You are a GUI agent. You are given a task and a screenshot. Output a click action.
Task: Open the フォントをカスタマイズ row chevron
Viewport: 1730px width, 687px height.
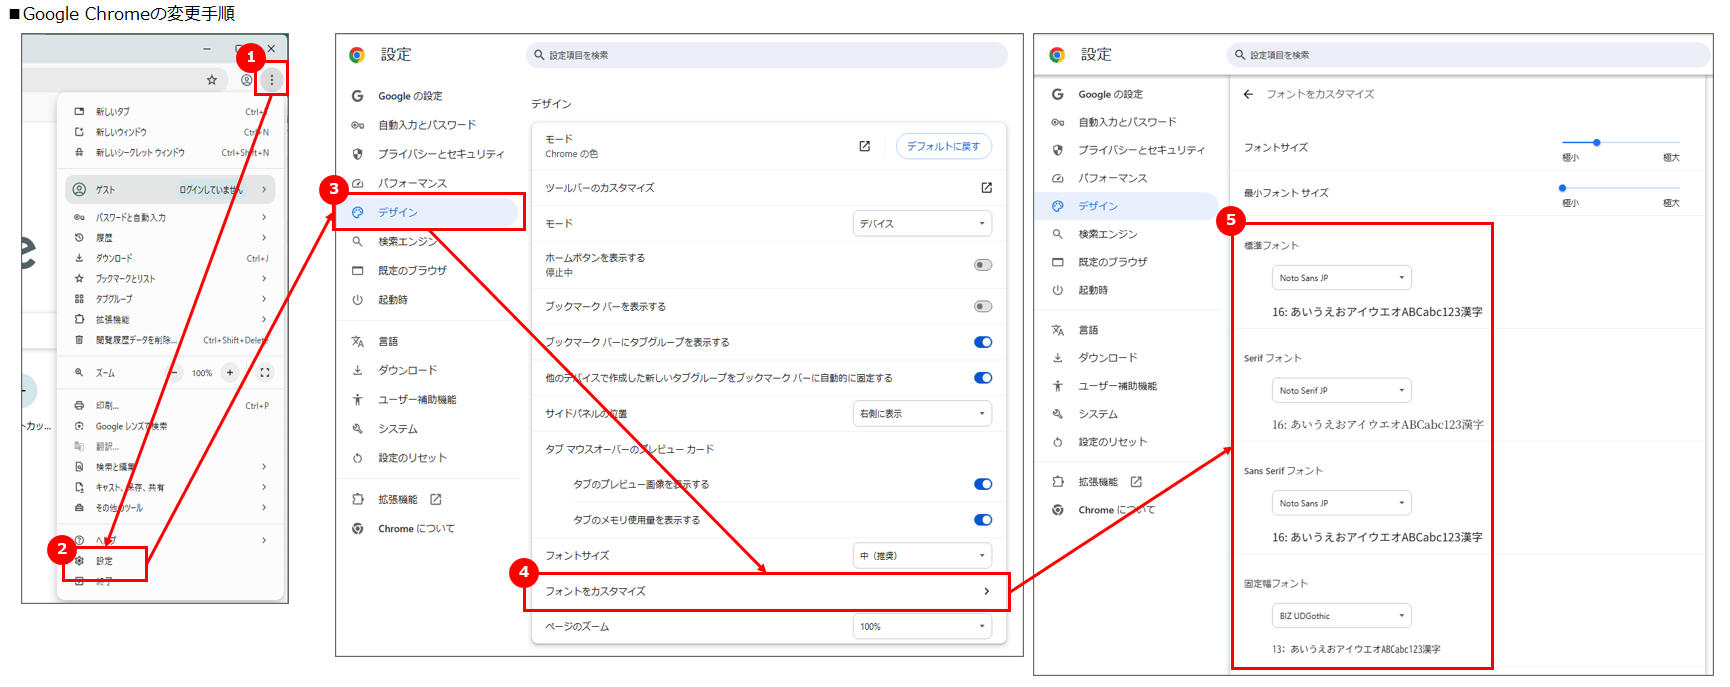click(x=986, y=591)
